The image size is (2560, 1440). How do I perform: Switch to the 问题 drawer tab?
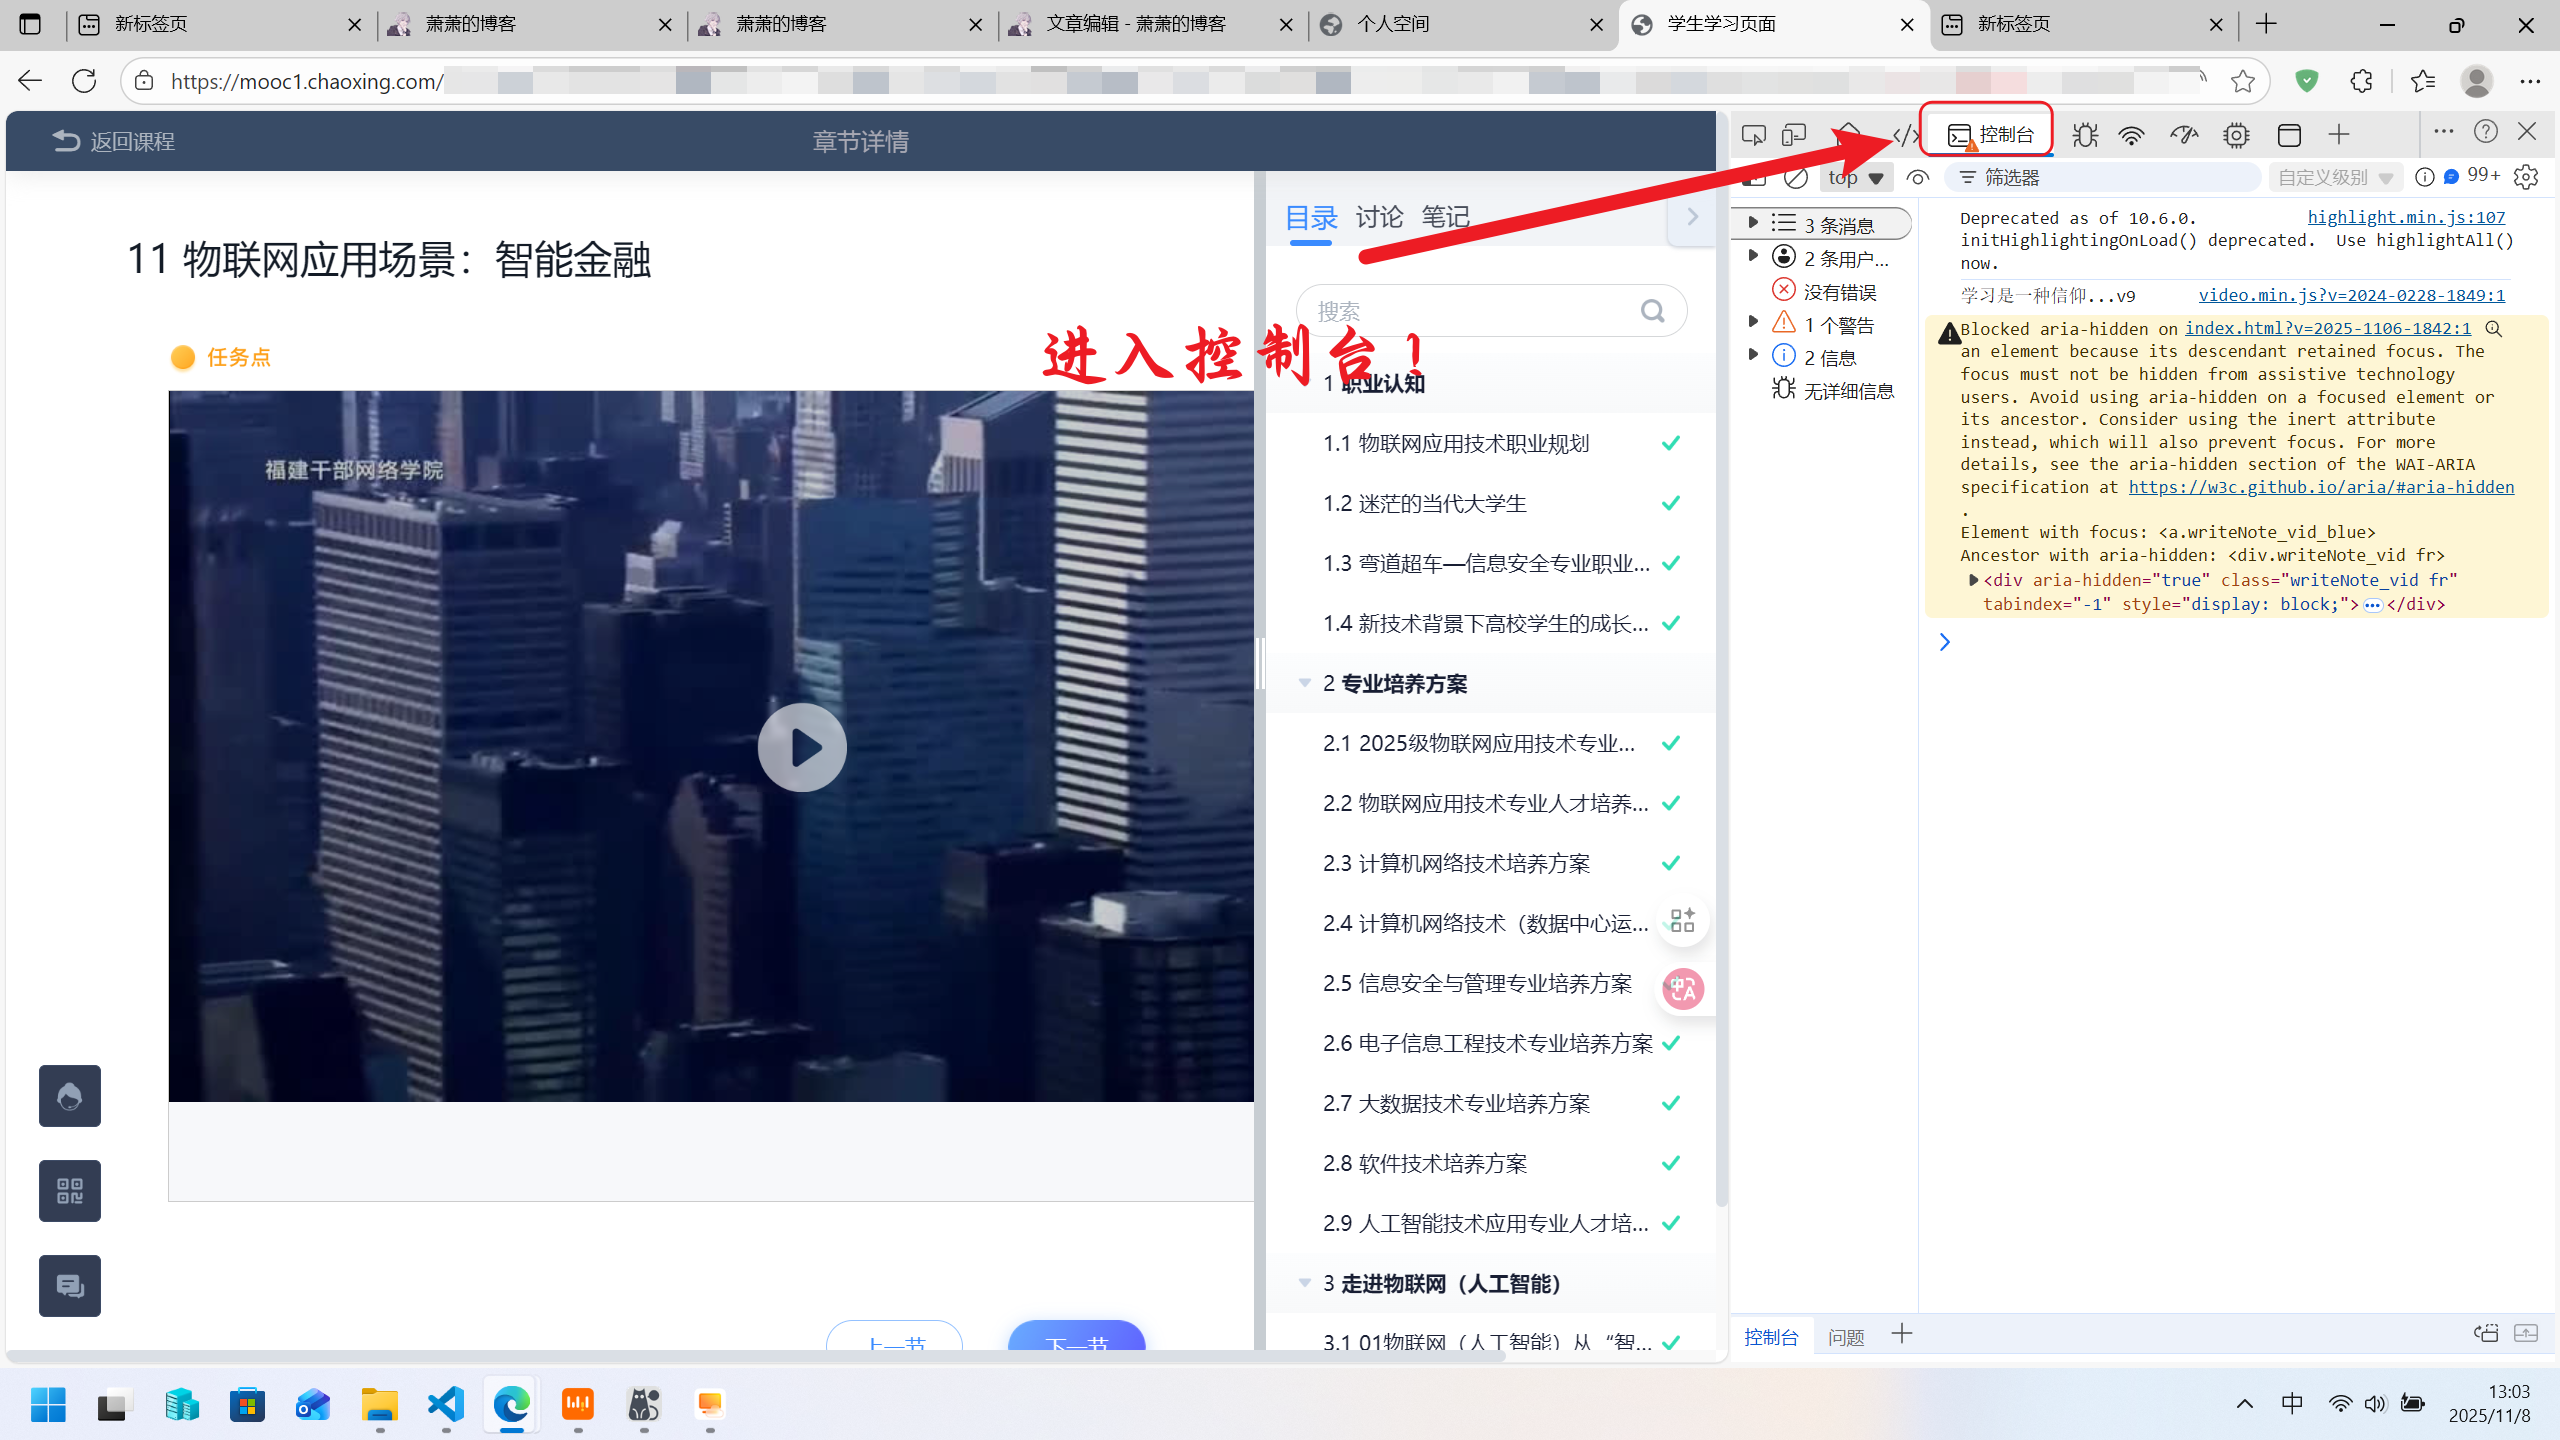click(x=1846, y=1337)
